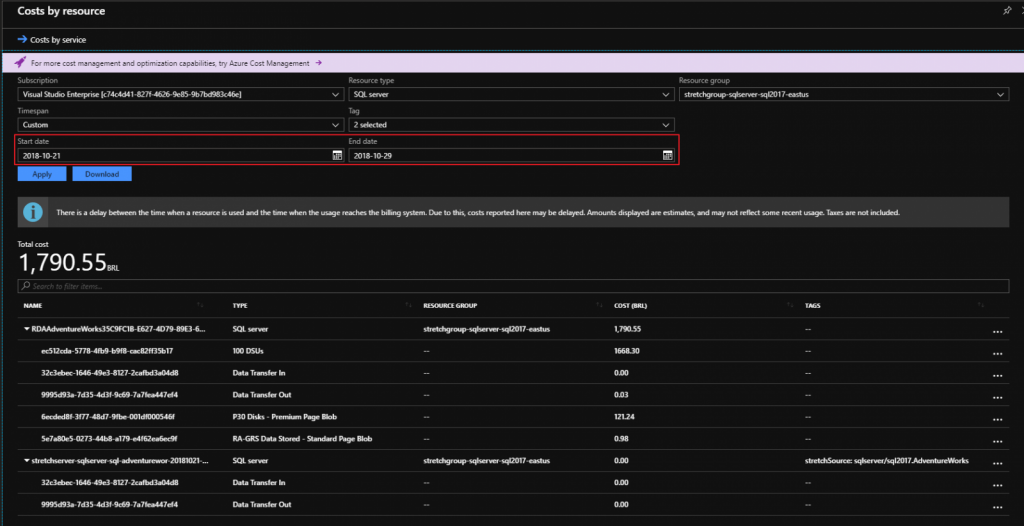Viewport: 1024px width, 526px height.
Task: Click the 100 DSUs type cell
Action: pyautogui.click(x=248, y=351)
